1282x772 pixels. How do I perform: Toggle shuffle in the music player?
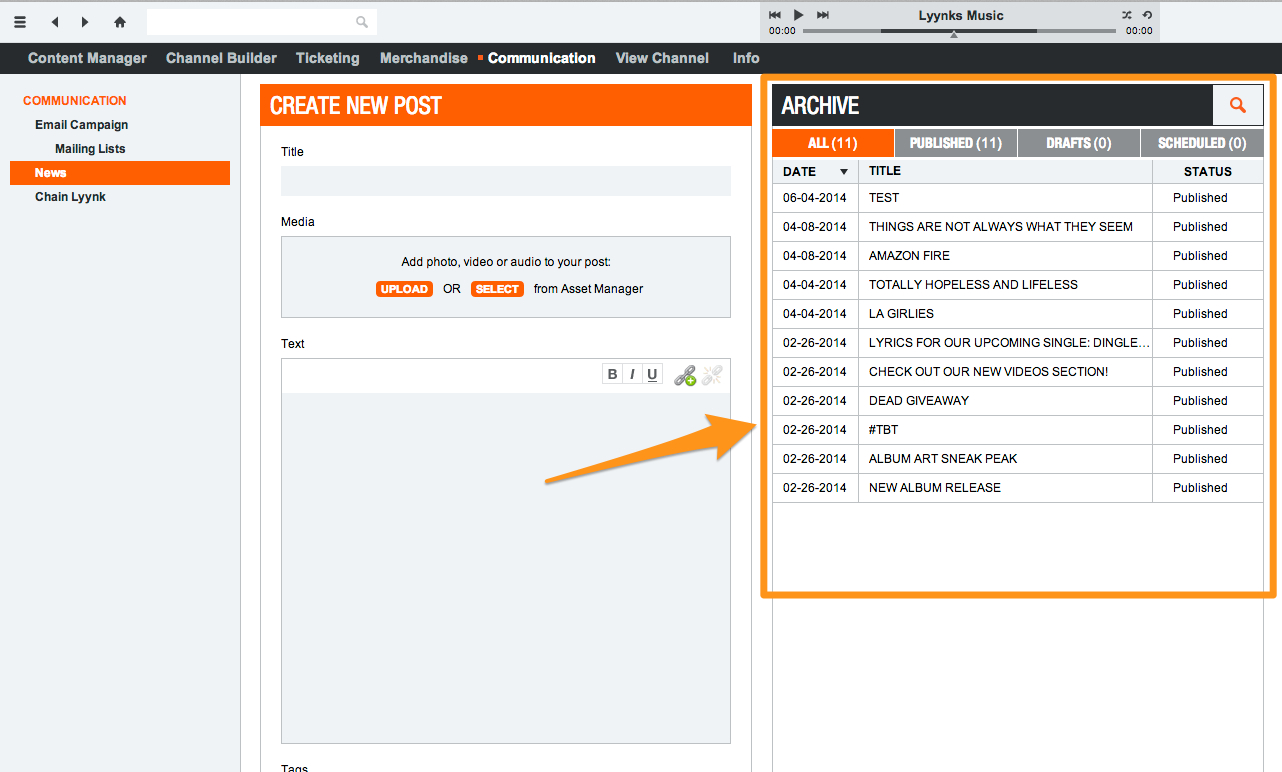[1127, 15]
